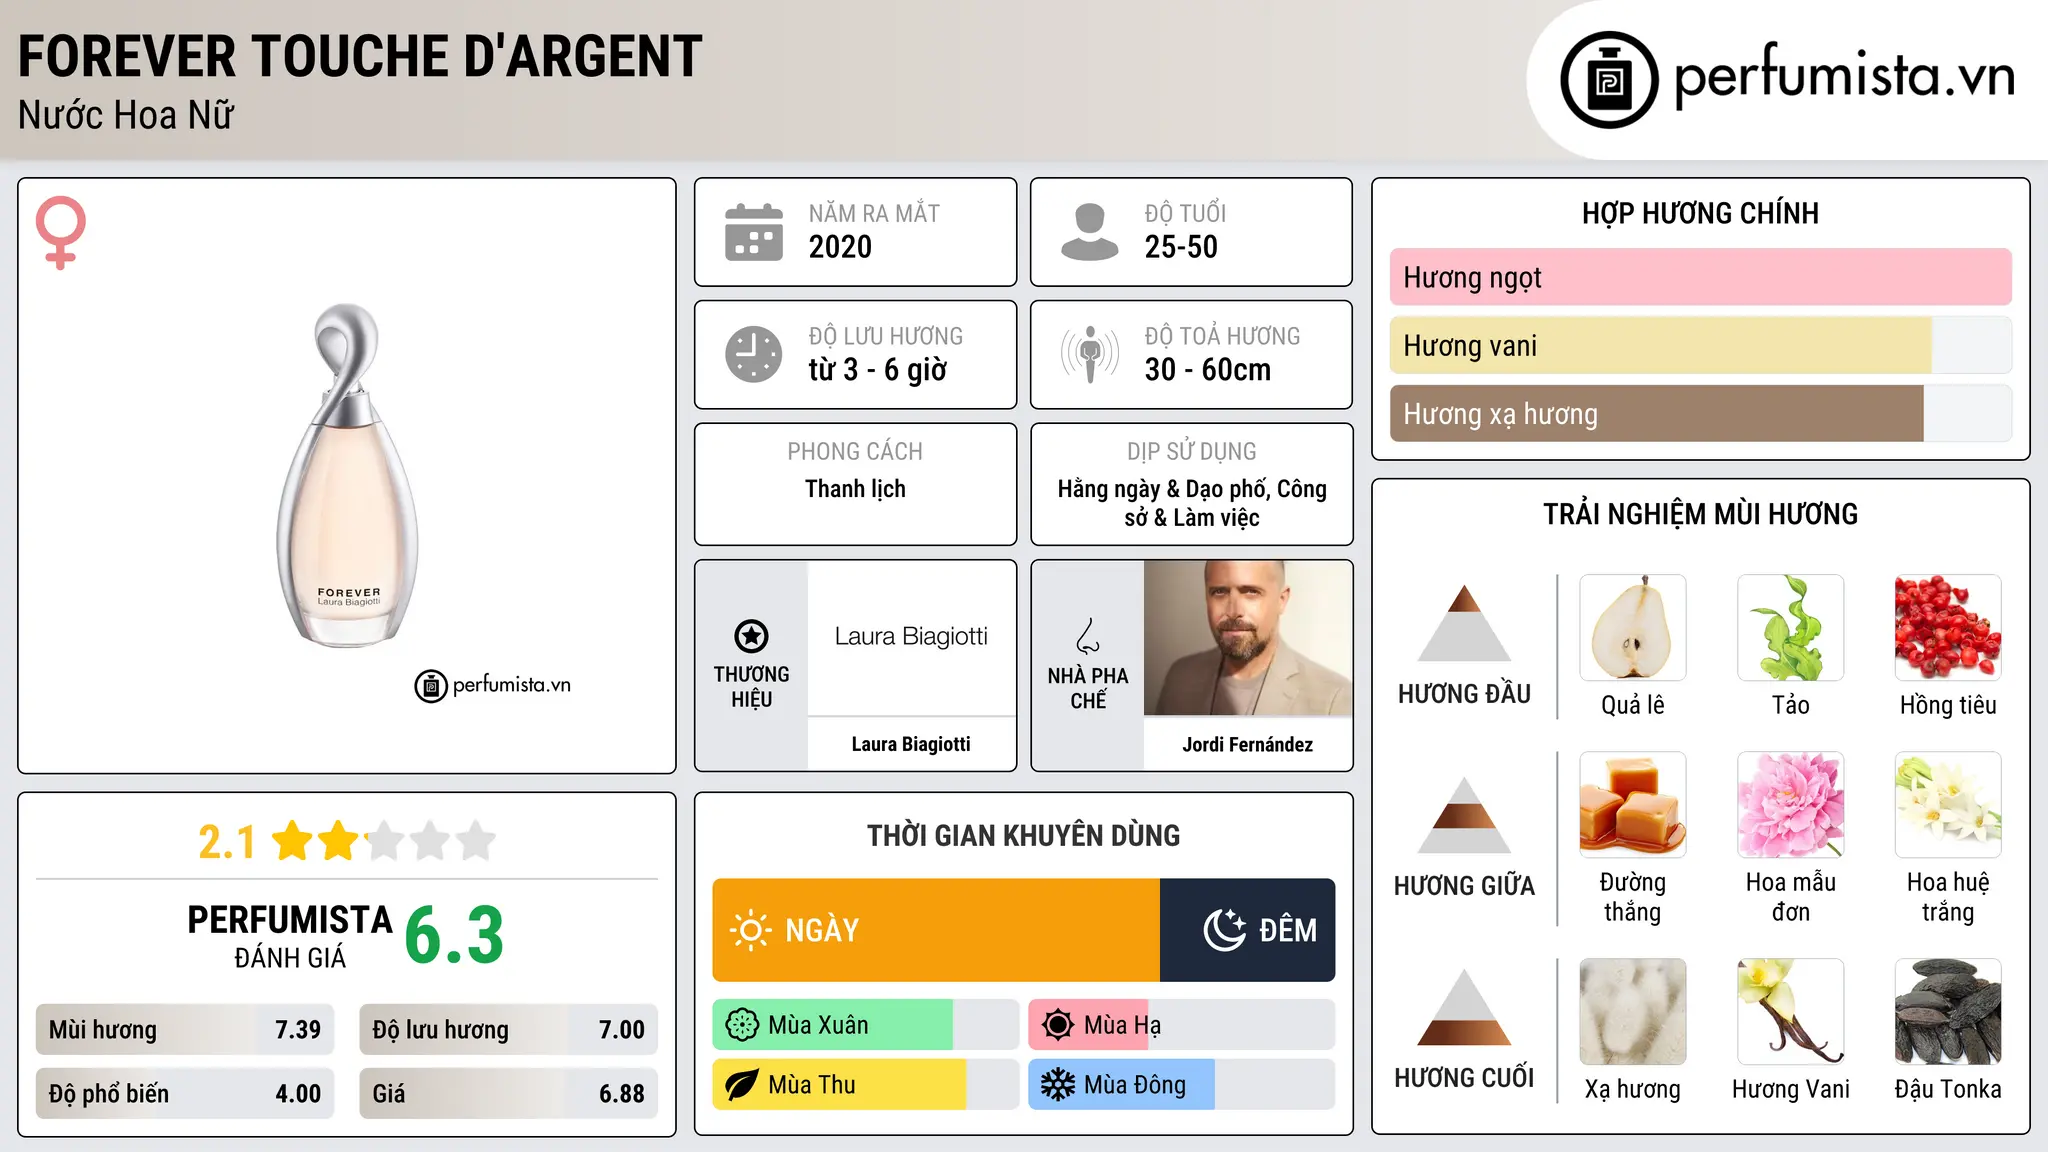Click the 2.1 user rating number
Viewport: 2048px width, 1152px height.
pos(227,842)
